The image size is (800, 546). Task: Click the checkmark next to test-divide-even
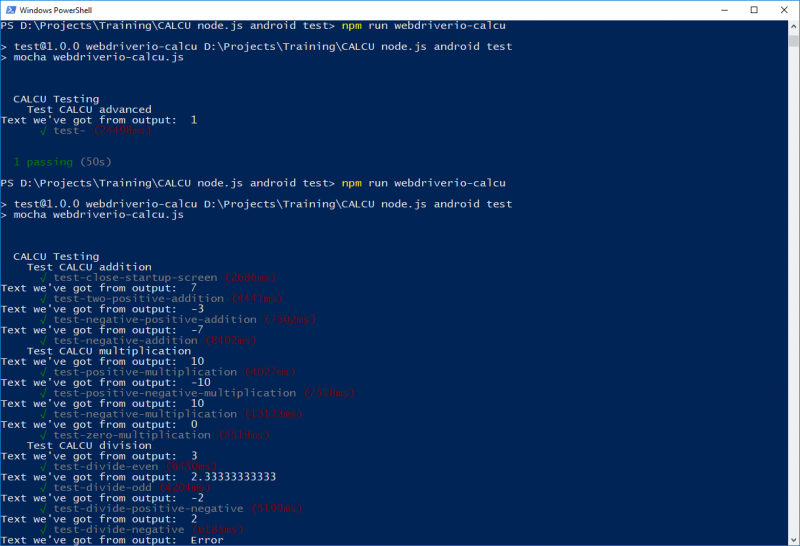(x=44, y=466)
